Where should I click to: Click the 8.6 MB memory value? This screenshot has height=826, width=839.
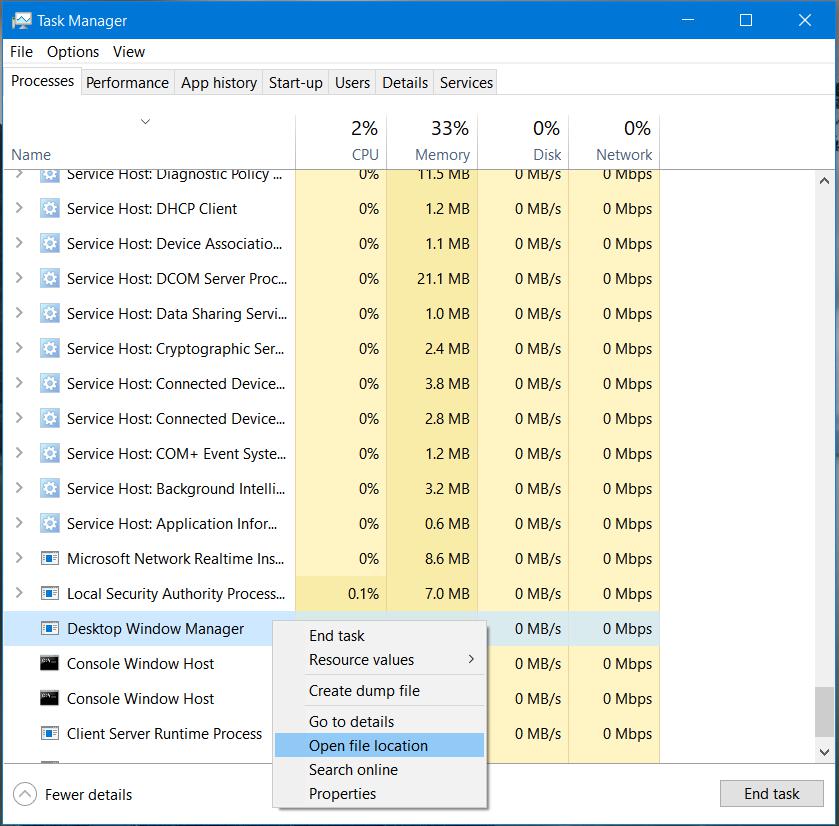[x=447, y=559]
